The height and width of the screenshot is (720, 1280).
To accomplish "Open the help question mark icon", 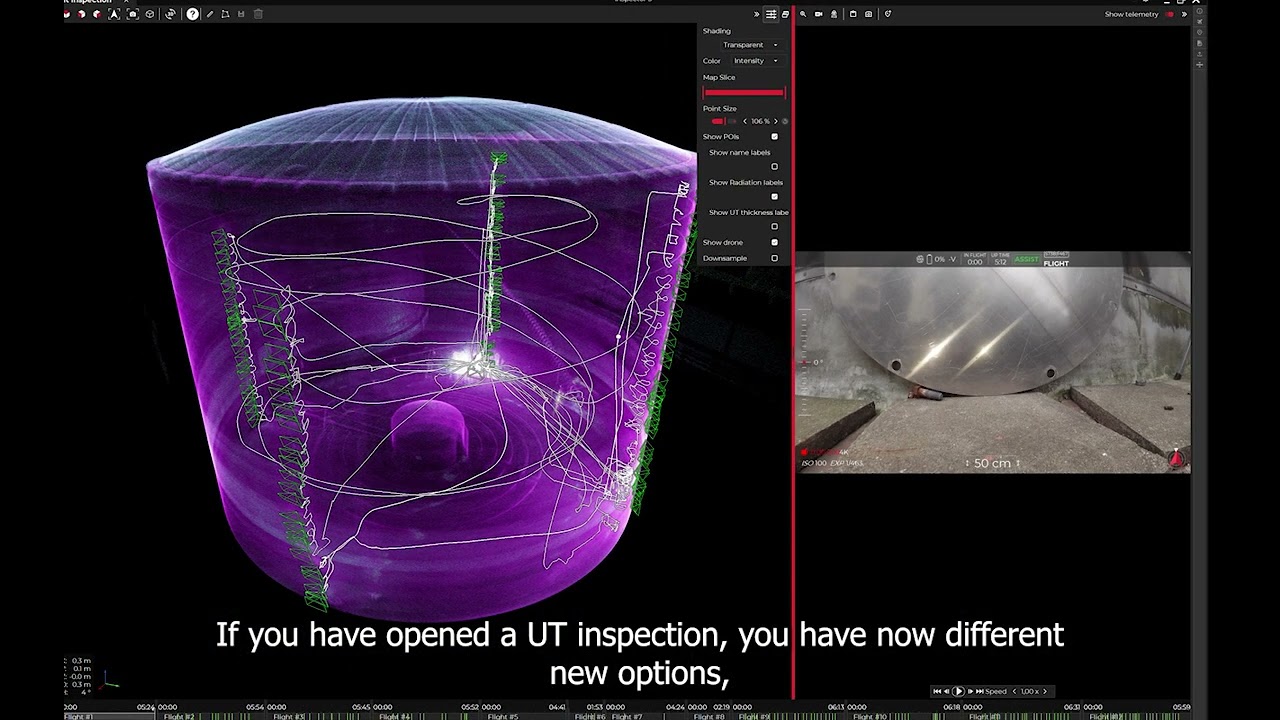I will [192, 14].
